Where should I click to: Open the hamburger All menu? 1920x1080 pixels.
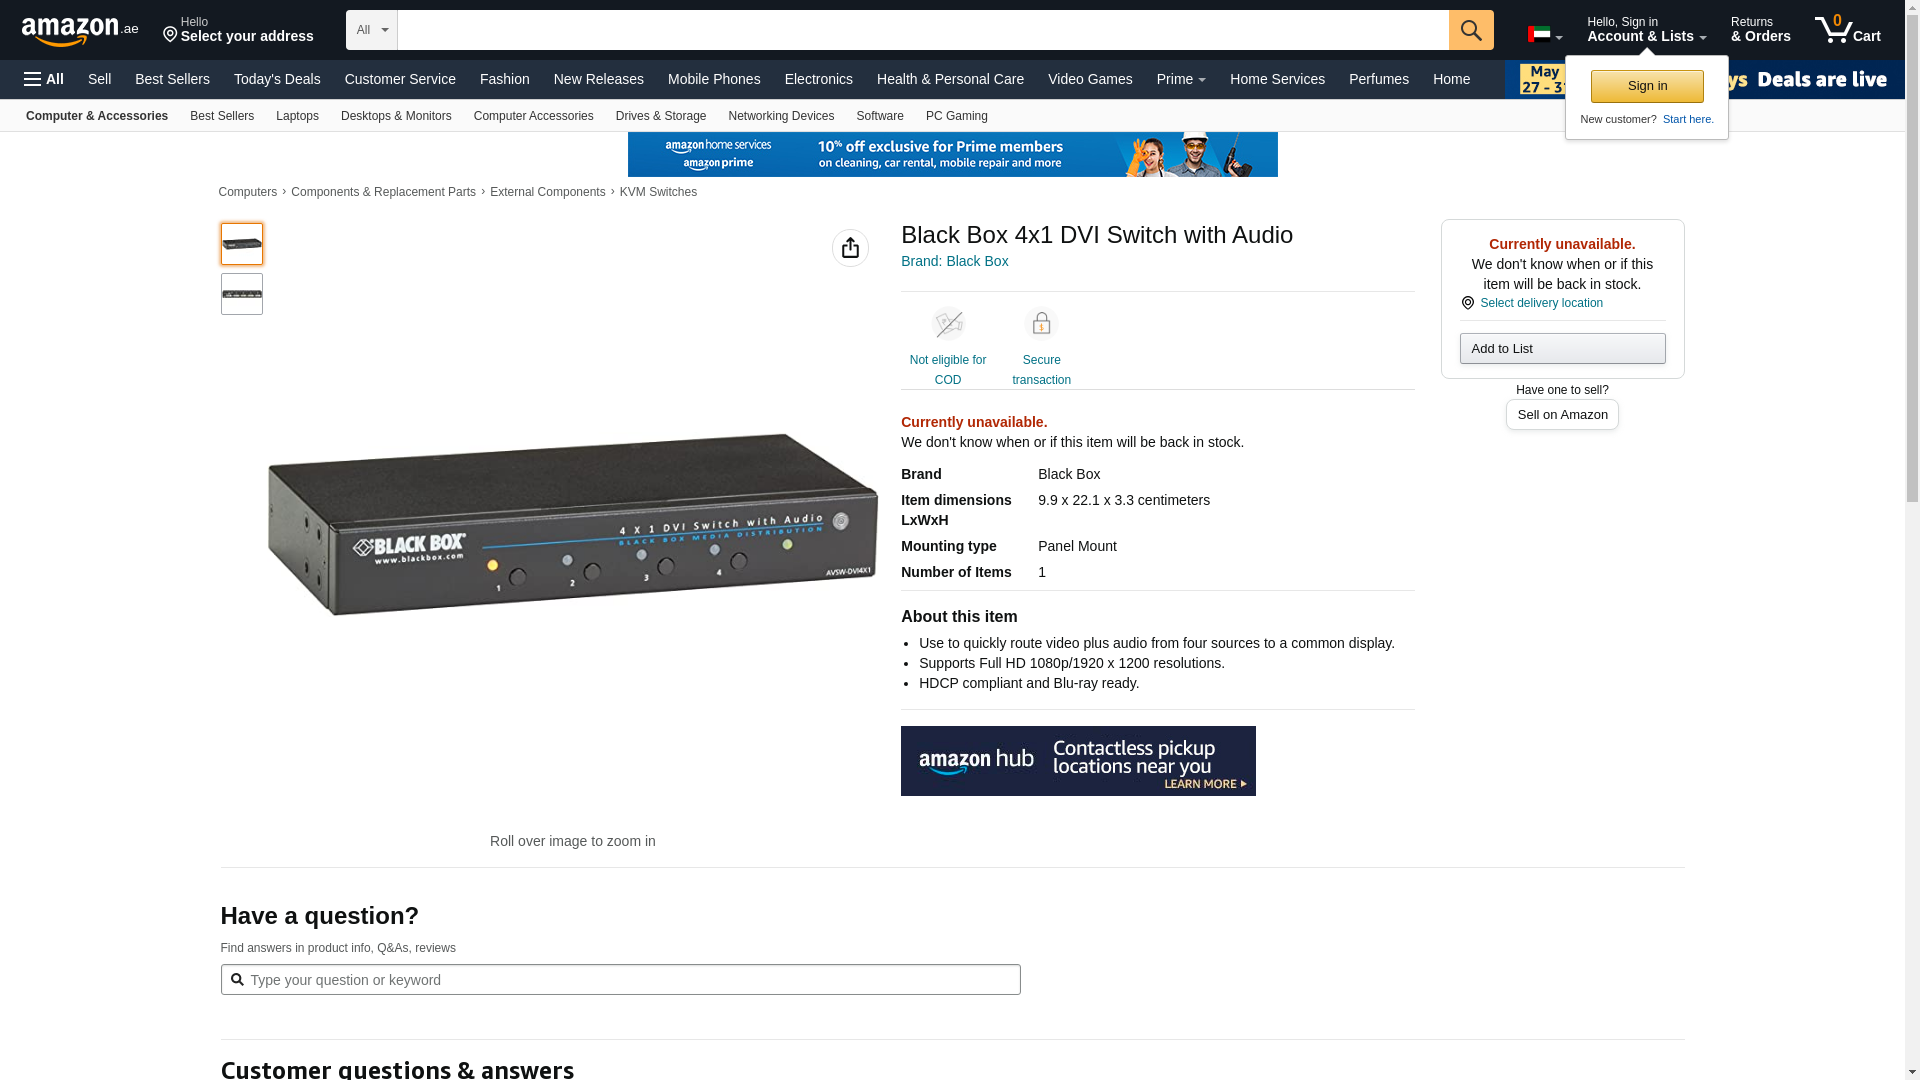44,79
